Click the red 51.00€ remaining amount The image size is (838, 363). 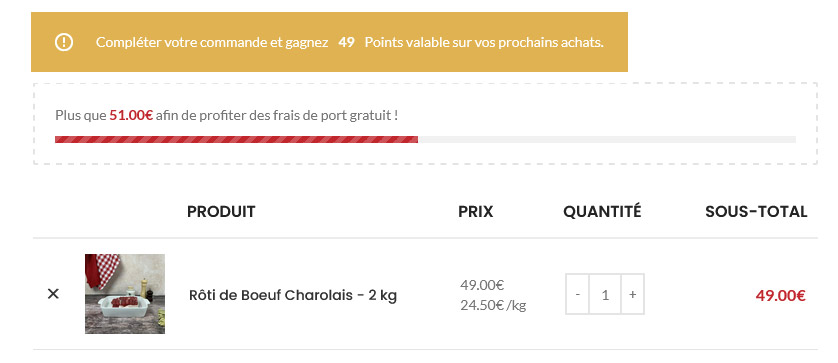pos(131,115)
